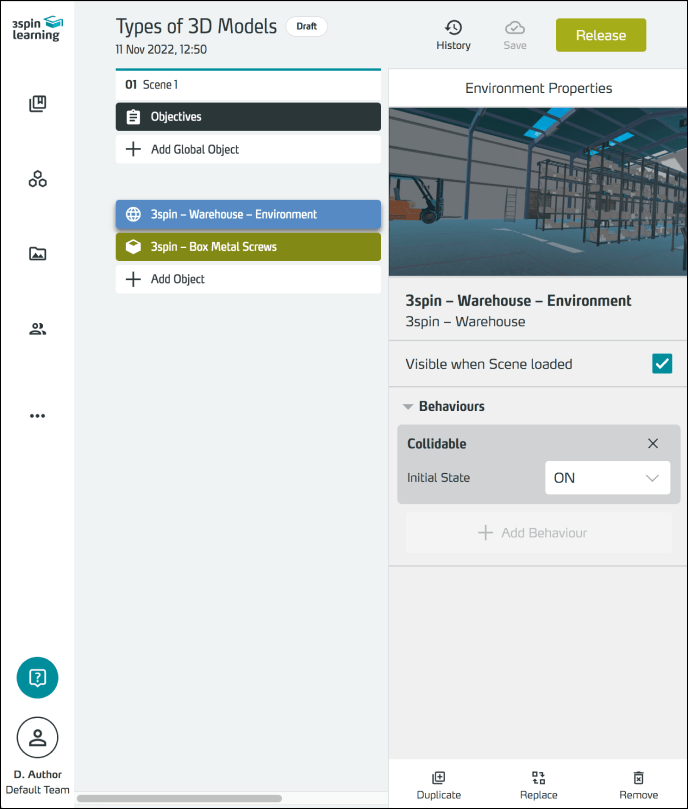Click Add Global Object
Image resolution: width=688 pixels, height=809 pixels.
pyautogui.click(x=248, y=149)
